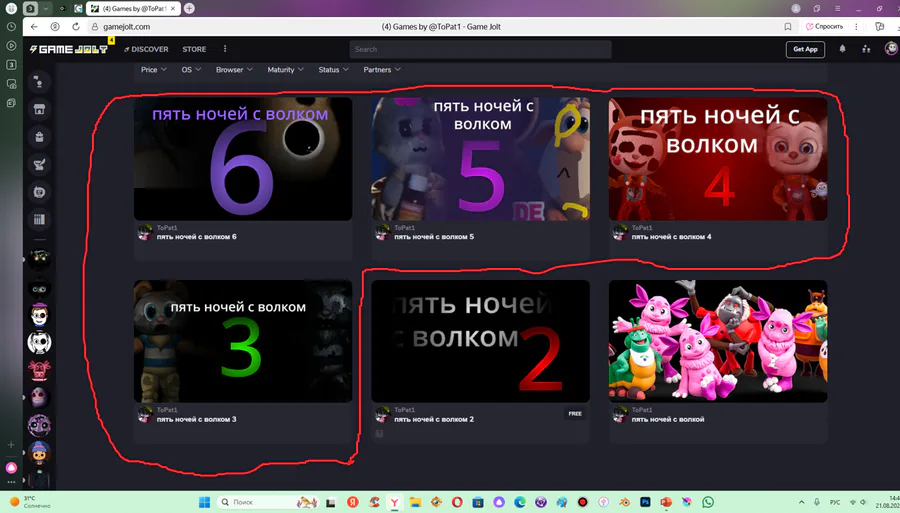Open the chat icon in Game Jolt sidebar
The width and height of the screenshot is (900, 513).
coord(39,82)
